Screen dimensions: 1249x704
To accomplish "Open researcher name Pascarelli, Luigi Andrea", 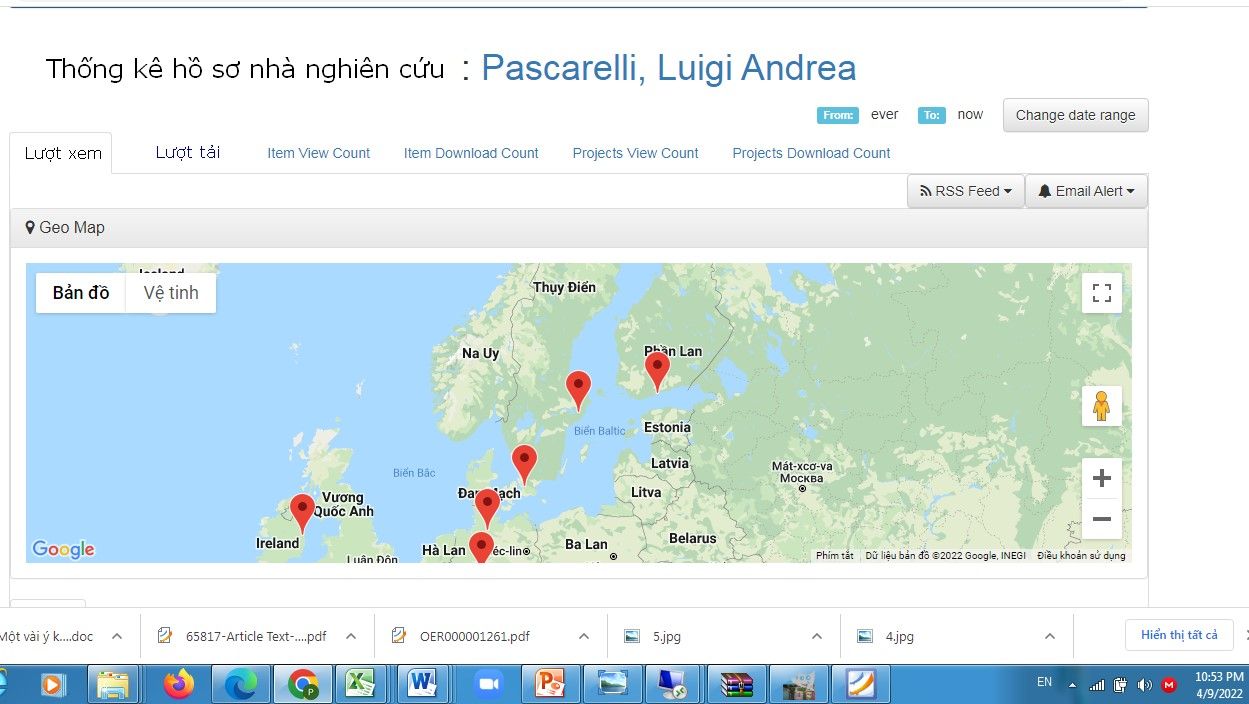I will coord(669,68).
